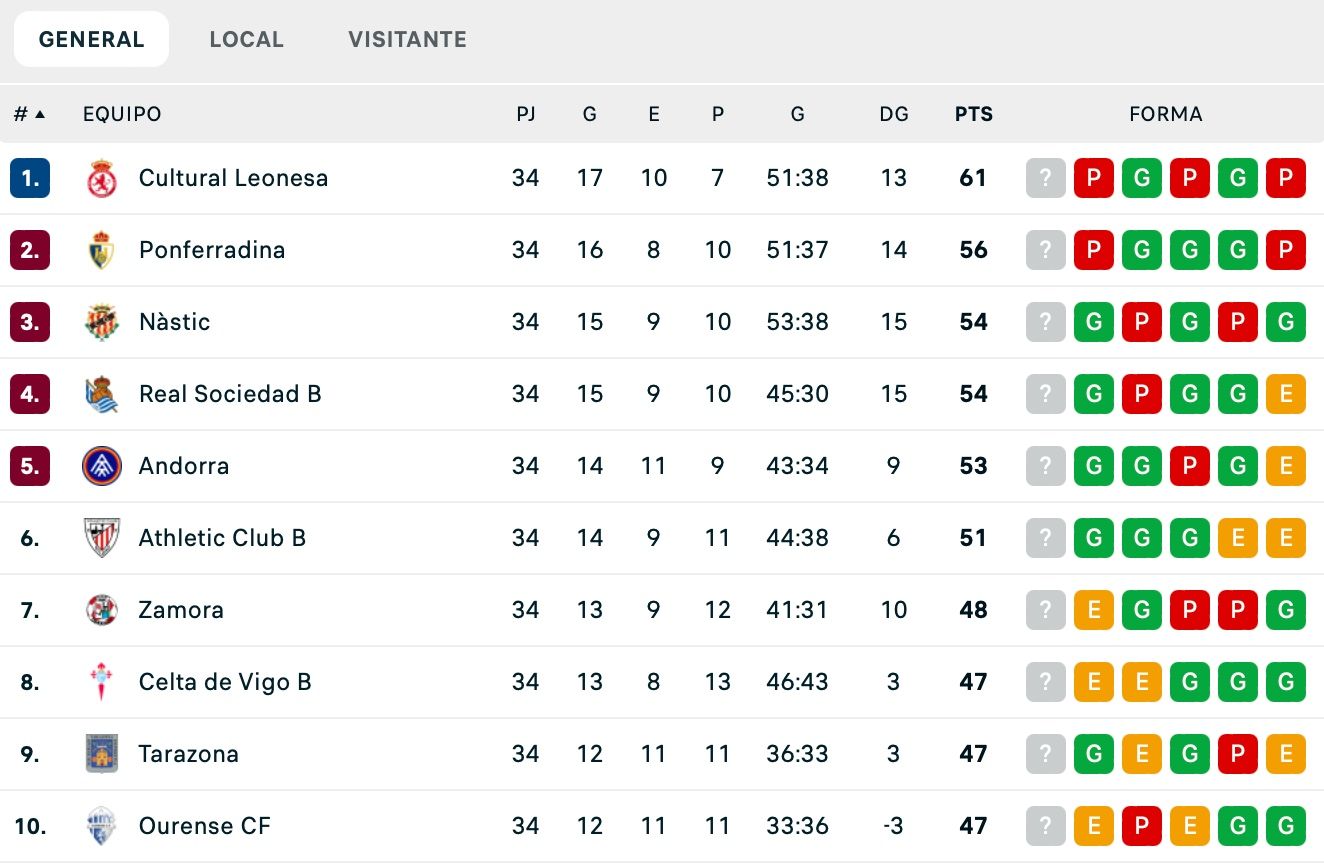
Task: Click Zamora's question mark fixture badge
Action: click(x=1045, y=610)
